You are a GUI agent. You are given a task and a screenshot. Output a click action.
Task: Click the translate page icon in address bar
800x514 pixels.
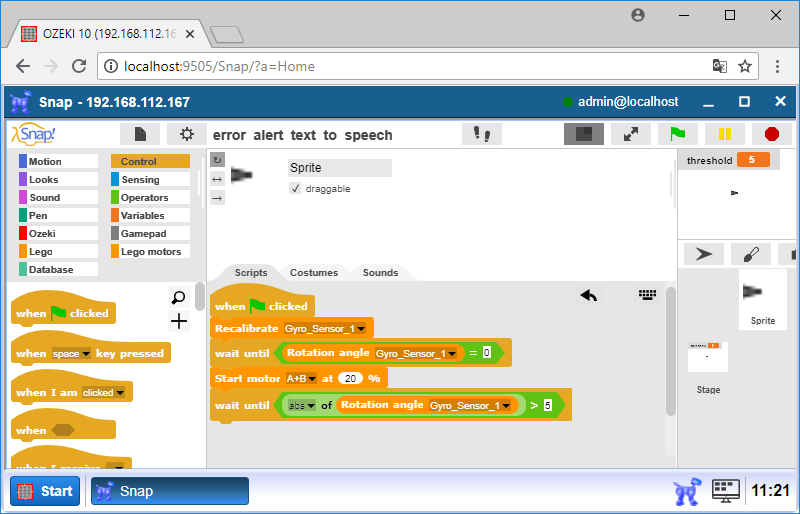pos(719,66)
